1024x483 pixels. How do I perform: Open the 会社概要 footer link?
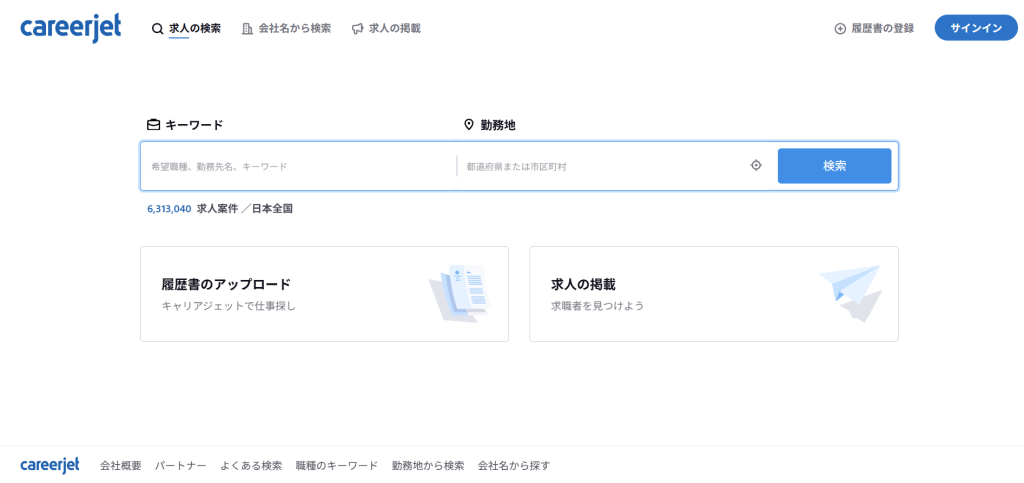(121, 466)
